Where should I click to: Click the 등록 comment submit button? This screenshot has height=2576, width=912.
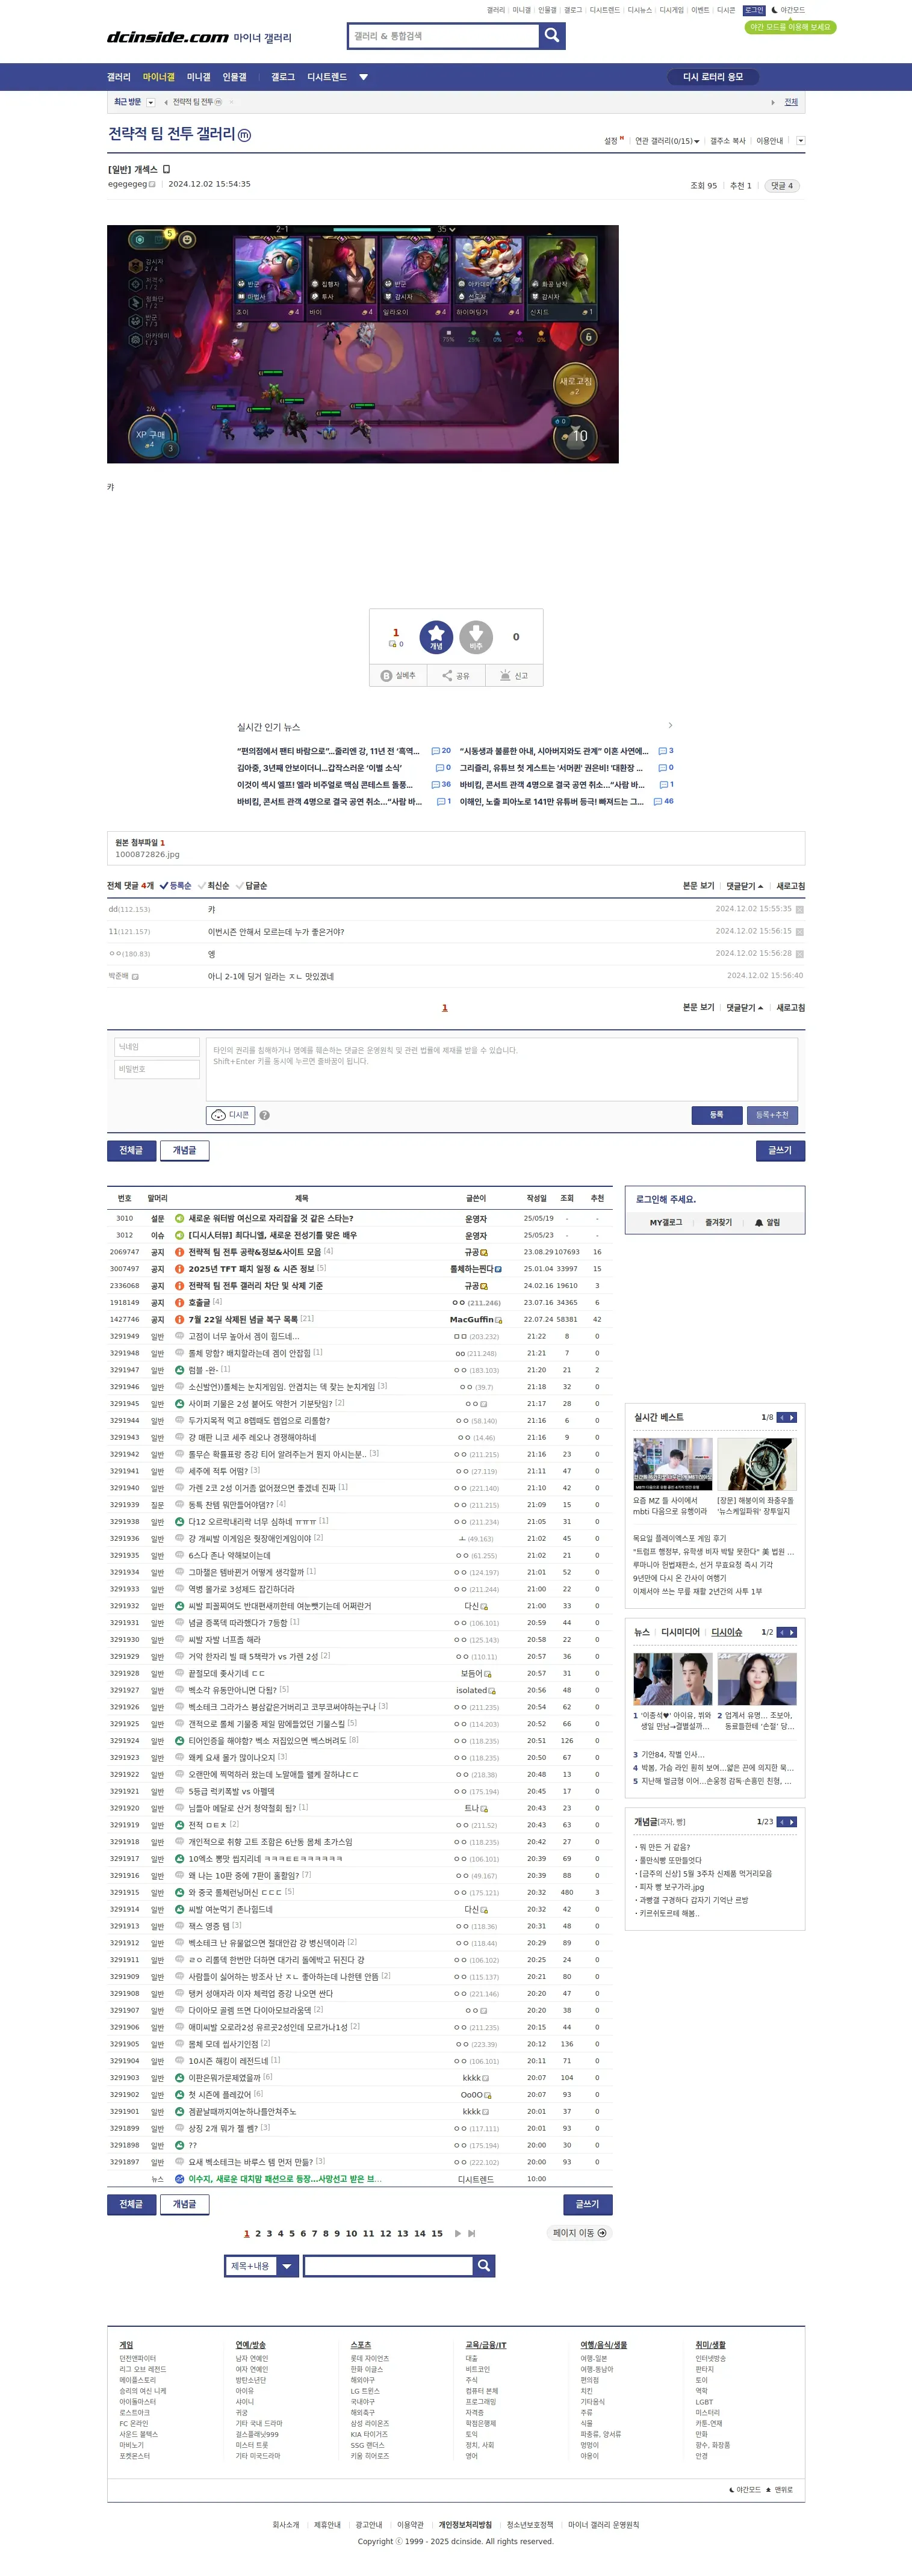tap(716, 1115)
